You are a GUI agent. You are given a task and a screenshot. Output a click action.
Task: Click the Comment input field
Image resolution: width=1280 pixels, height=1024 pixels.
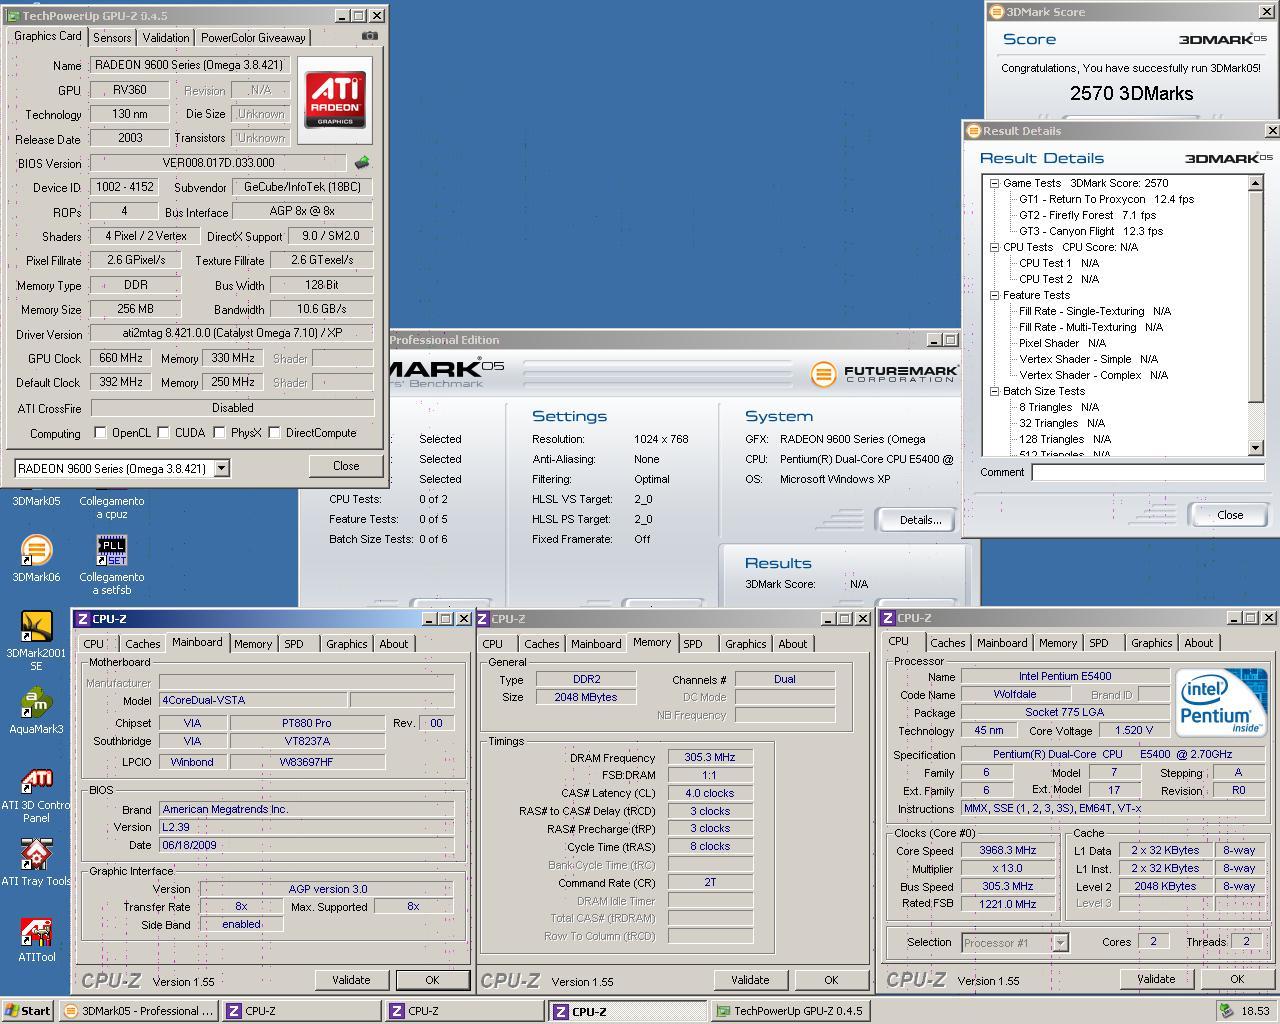tap(1148, 472)
